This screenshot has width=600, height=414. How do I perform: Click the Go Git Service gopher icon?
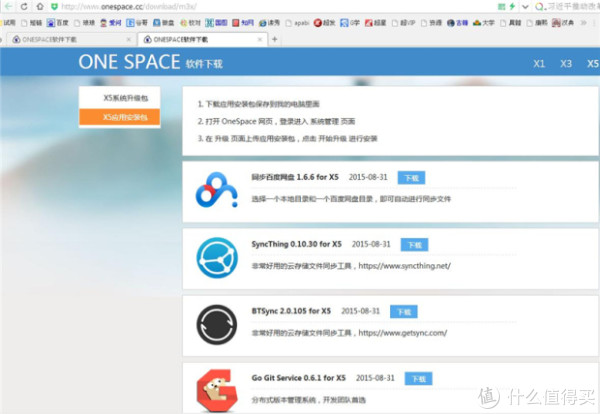tap(214, 389)
